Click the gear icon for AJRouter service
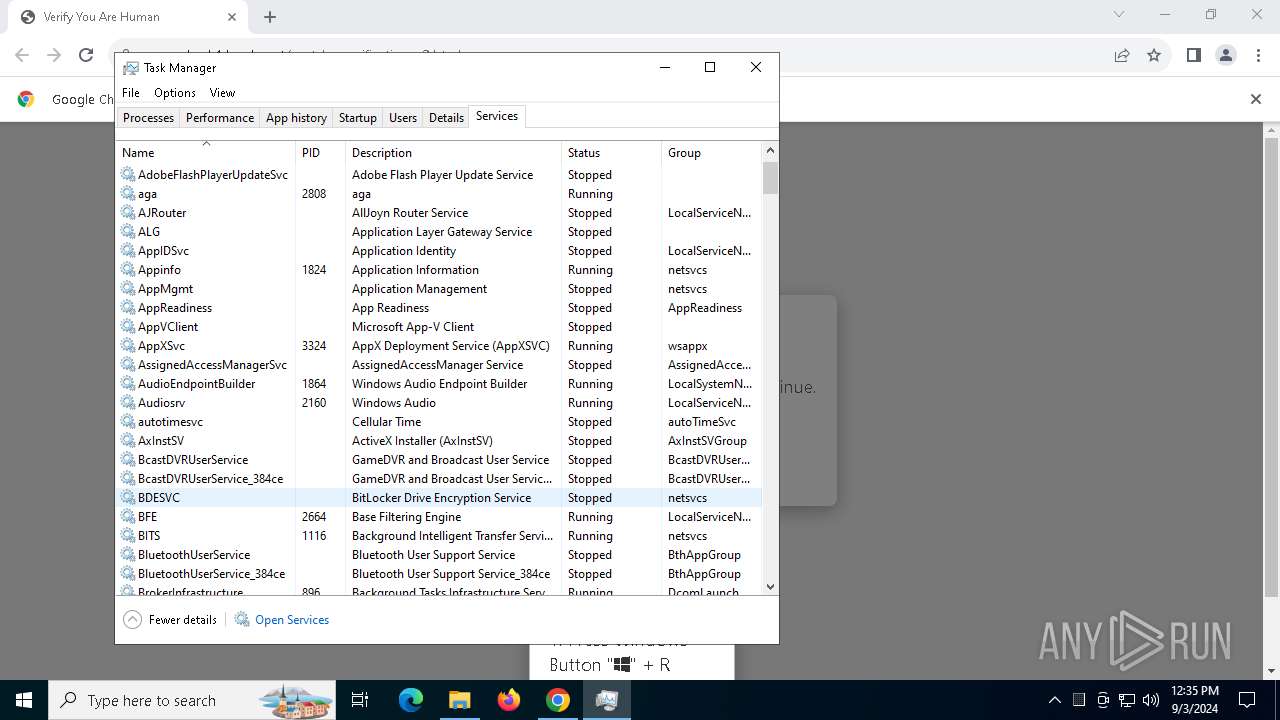 coord(128,212)
